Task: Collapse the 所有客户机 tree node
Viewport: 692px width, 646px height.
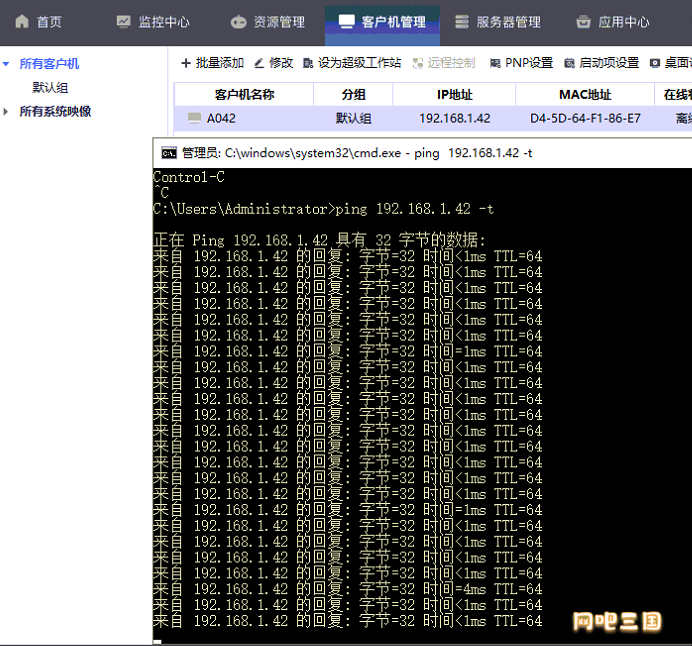Action: coord(6,64)
